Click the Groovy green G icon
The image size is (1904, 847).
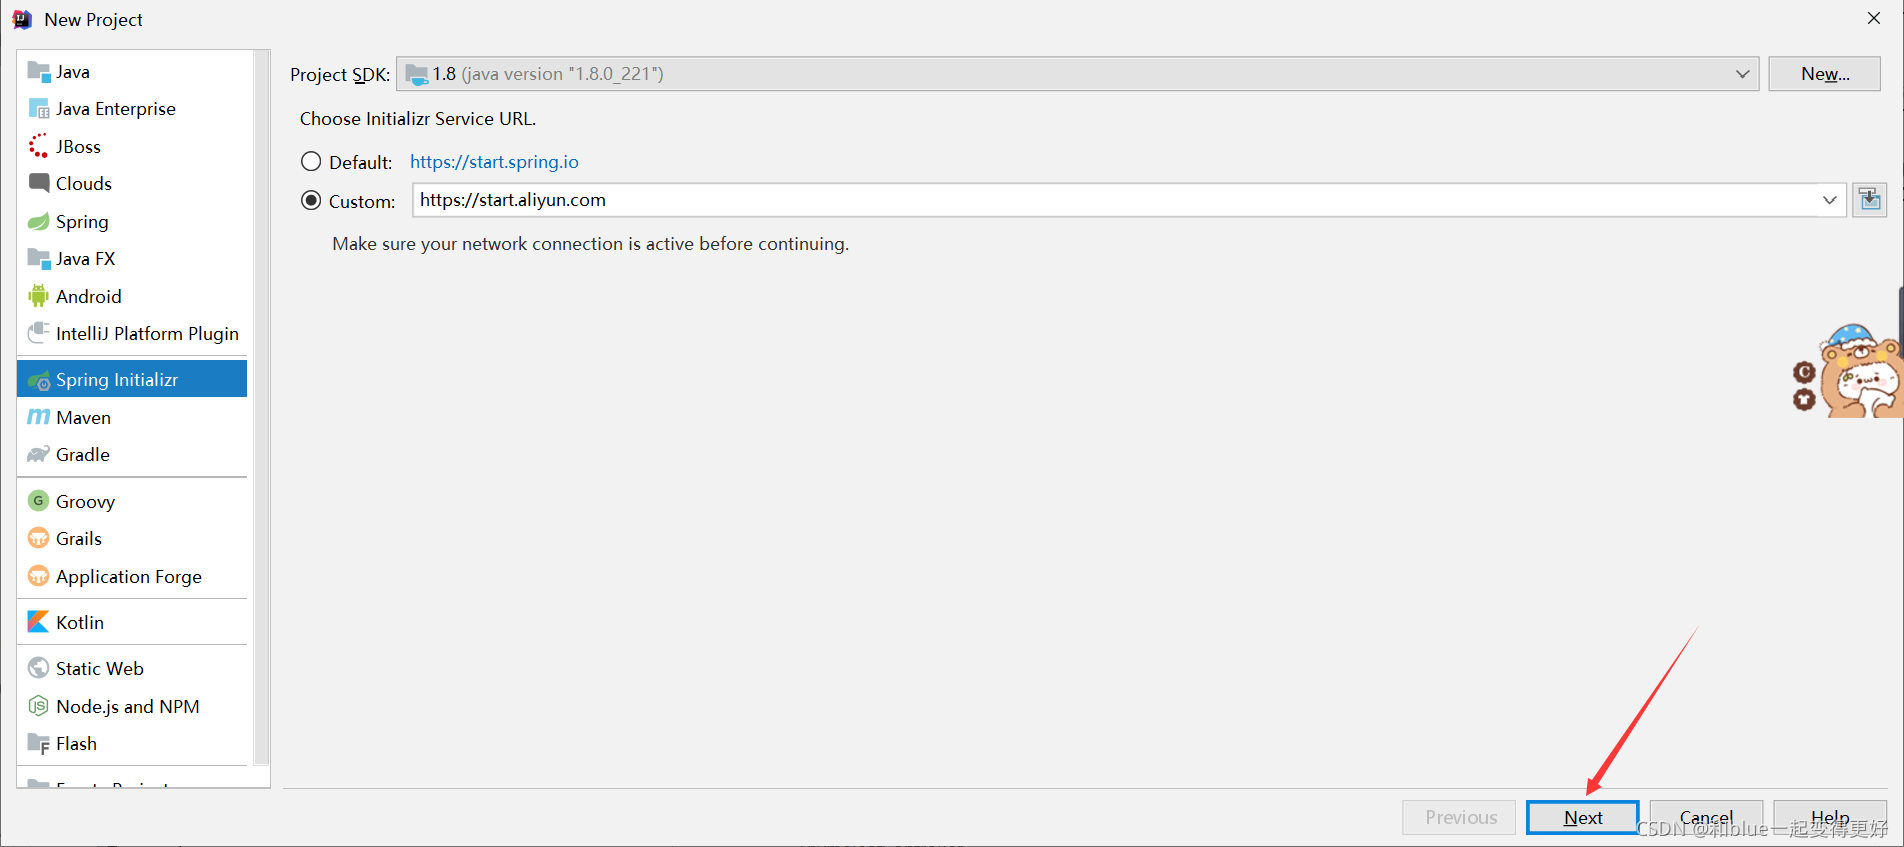39,501
